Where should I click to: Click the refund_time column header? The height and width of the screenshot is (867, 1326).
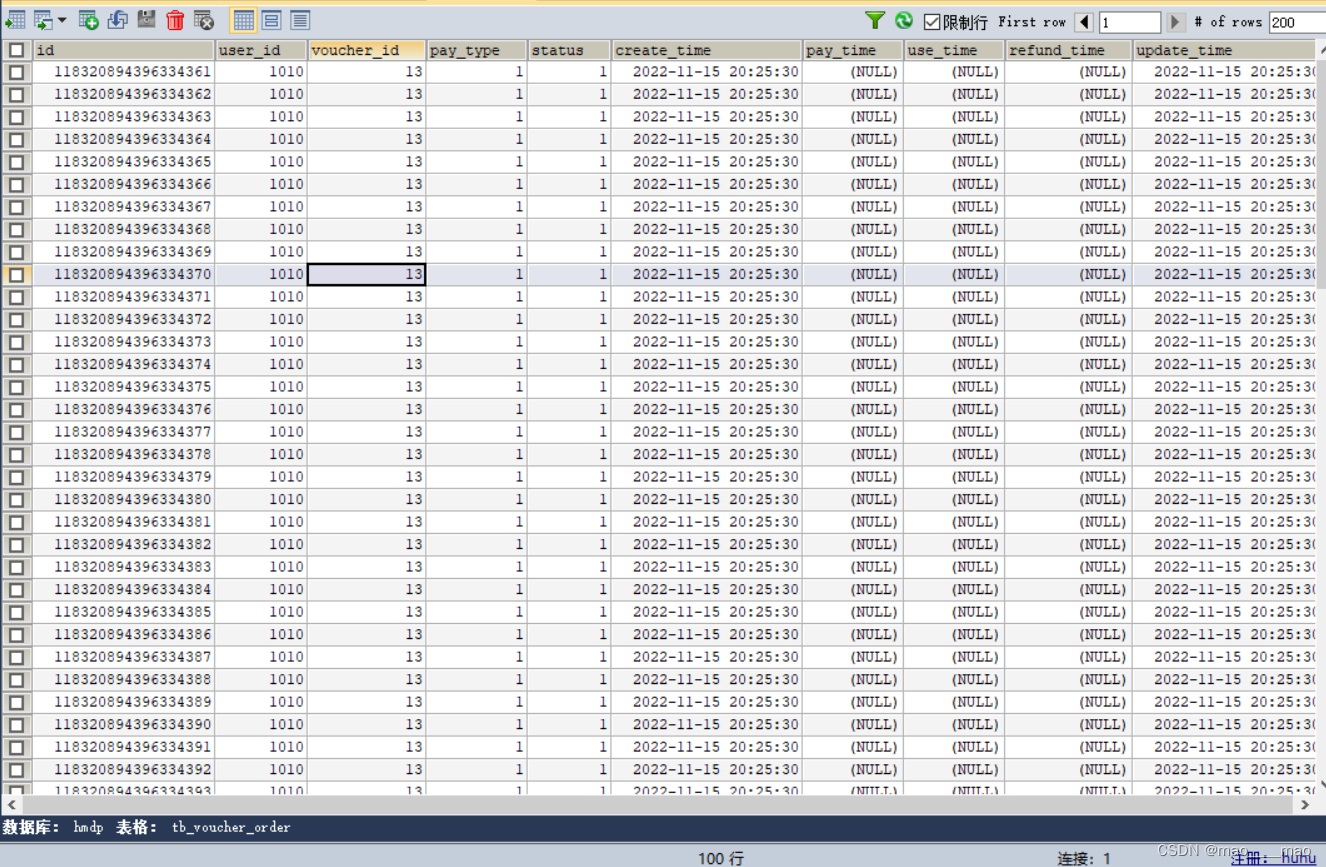[1069, 50]
